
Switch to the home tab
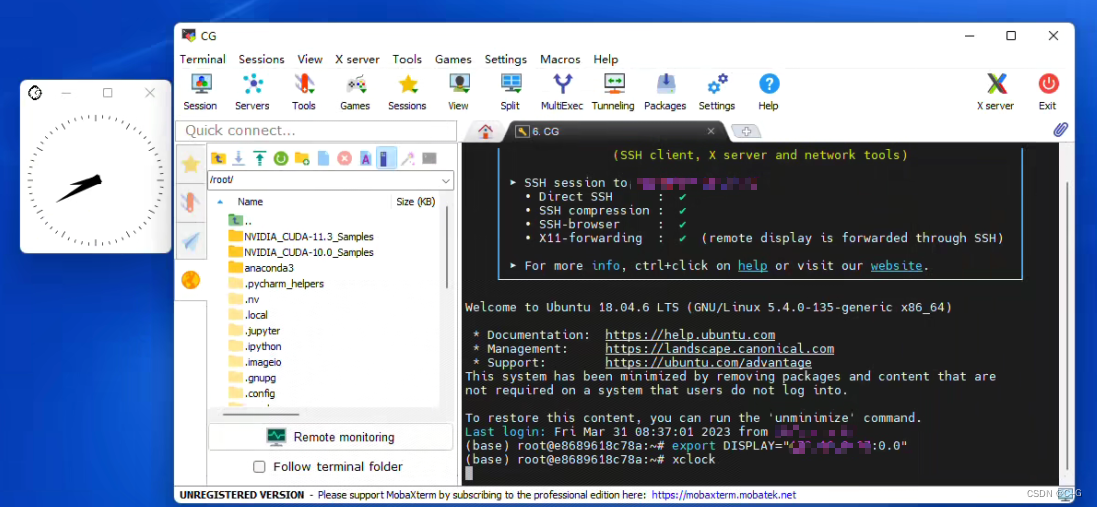(485, 131)
